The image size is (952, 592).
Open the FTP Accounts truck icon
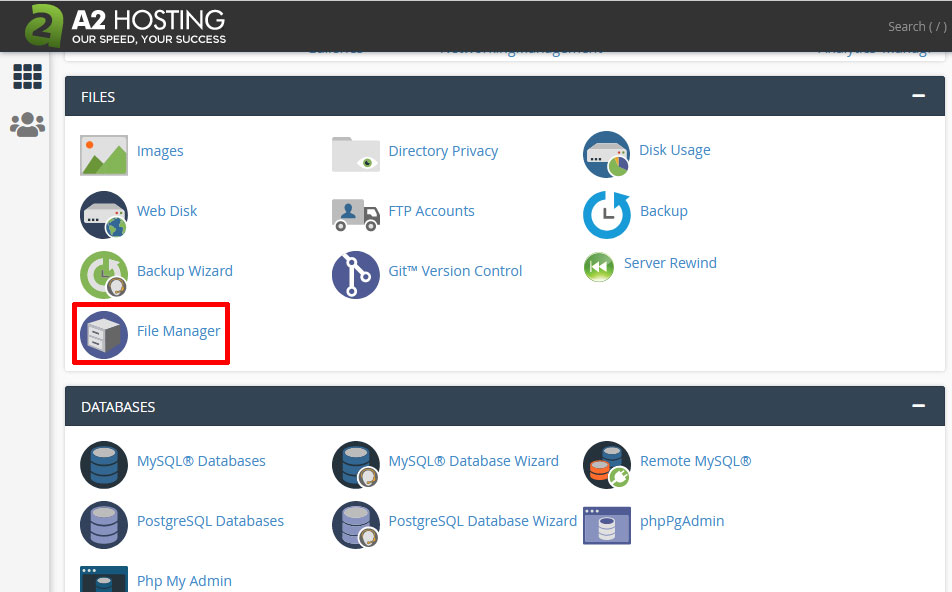[355, 213]
